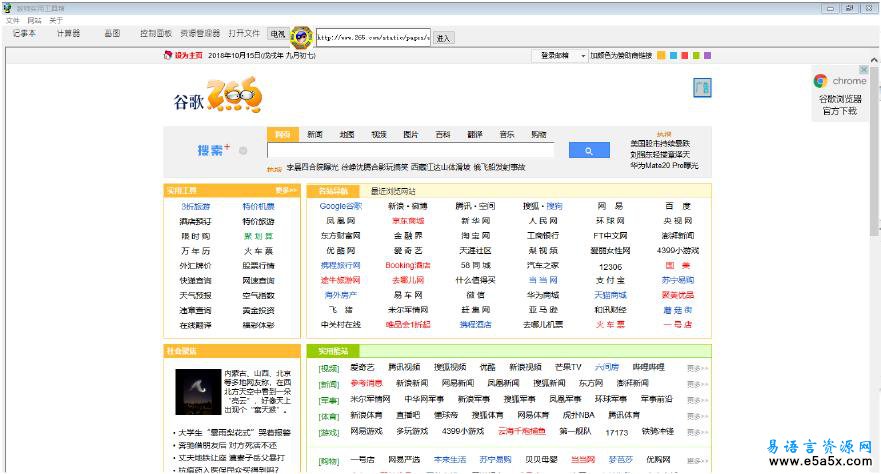Select the 新闻 search tab

click(x=315, y=135)
